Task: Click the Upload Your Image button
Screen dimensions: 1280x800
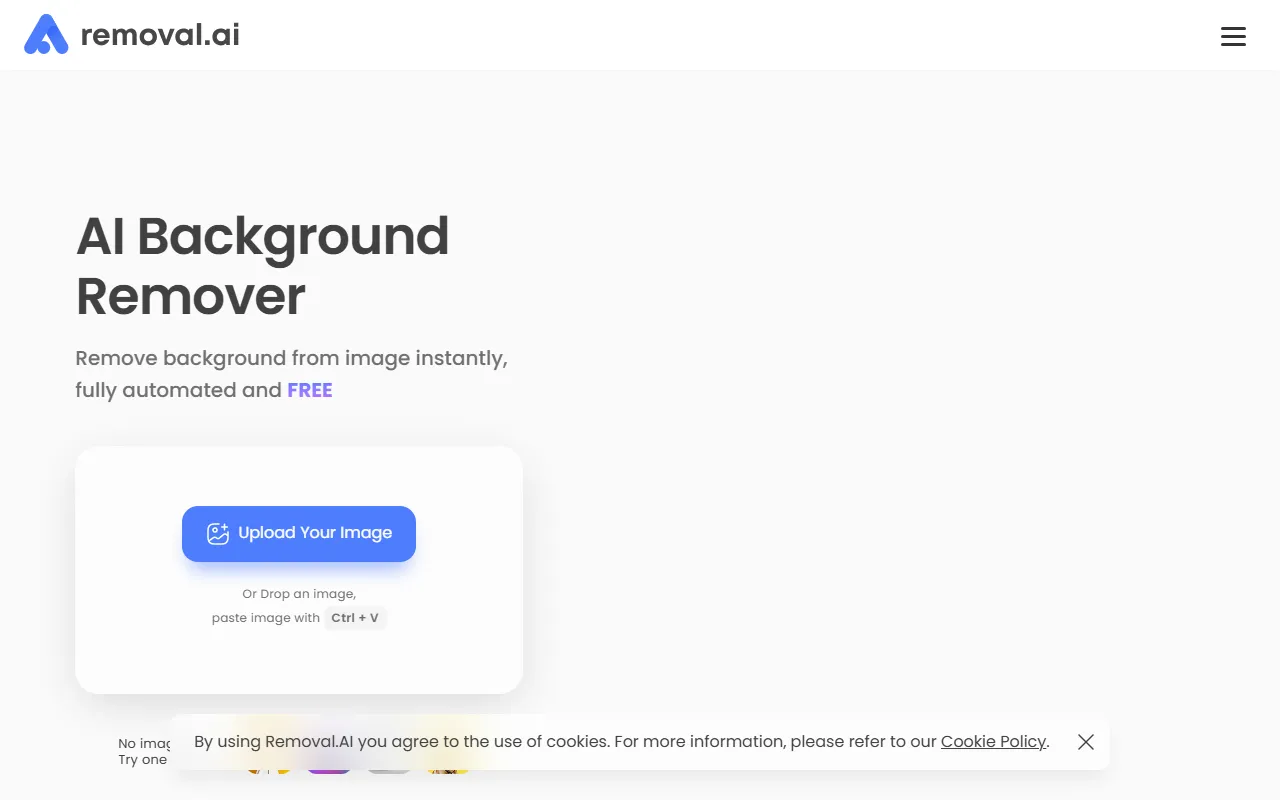Action: click(298, 533)
